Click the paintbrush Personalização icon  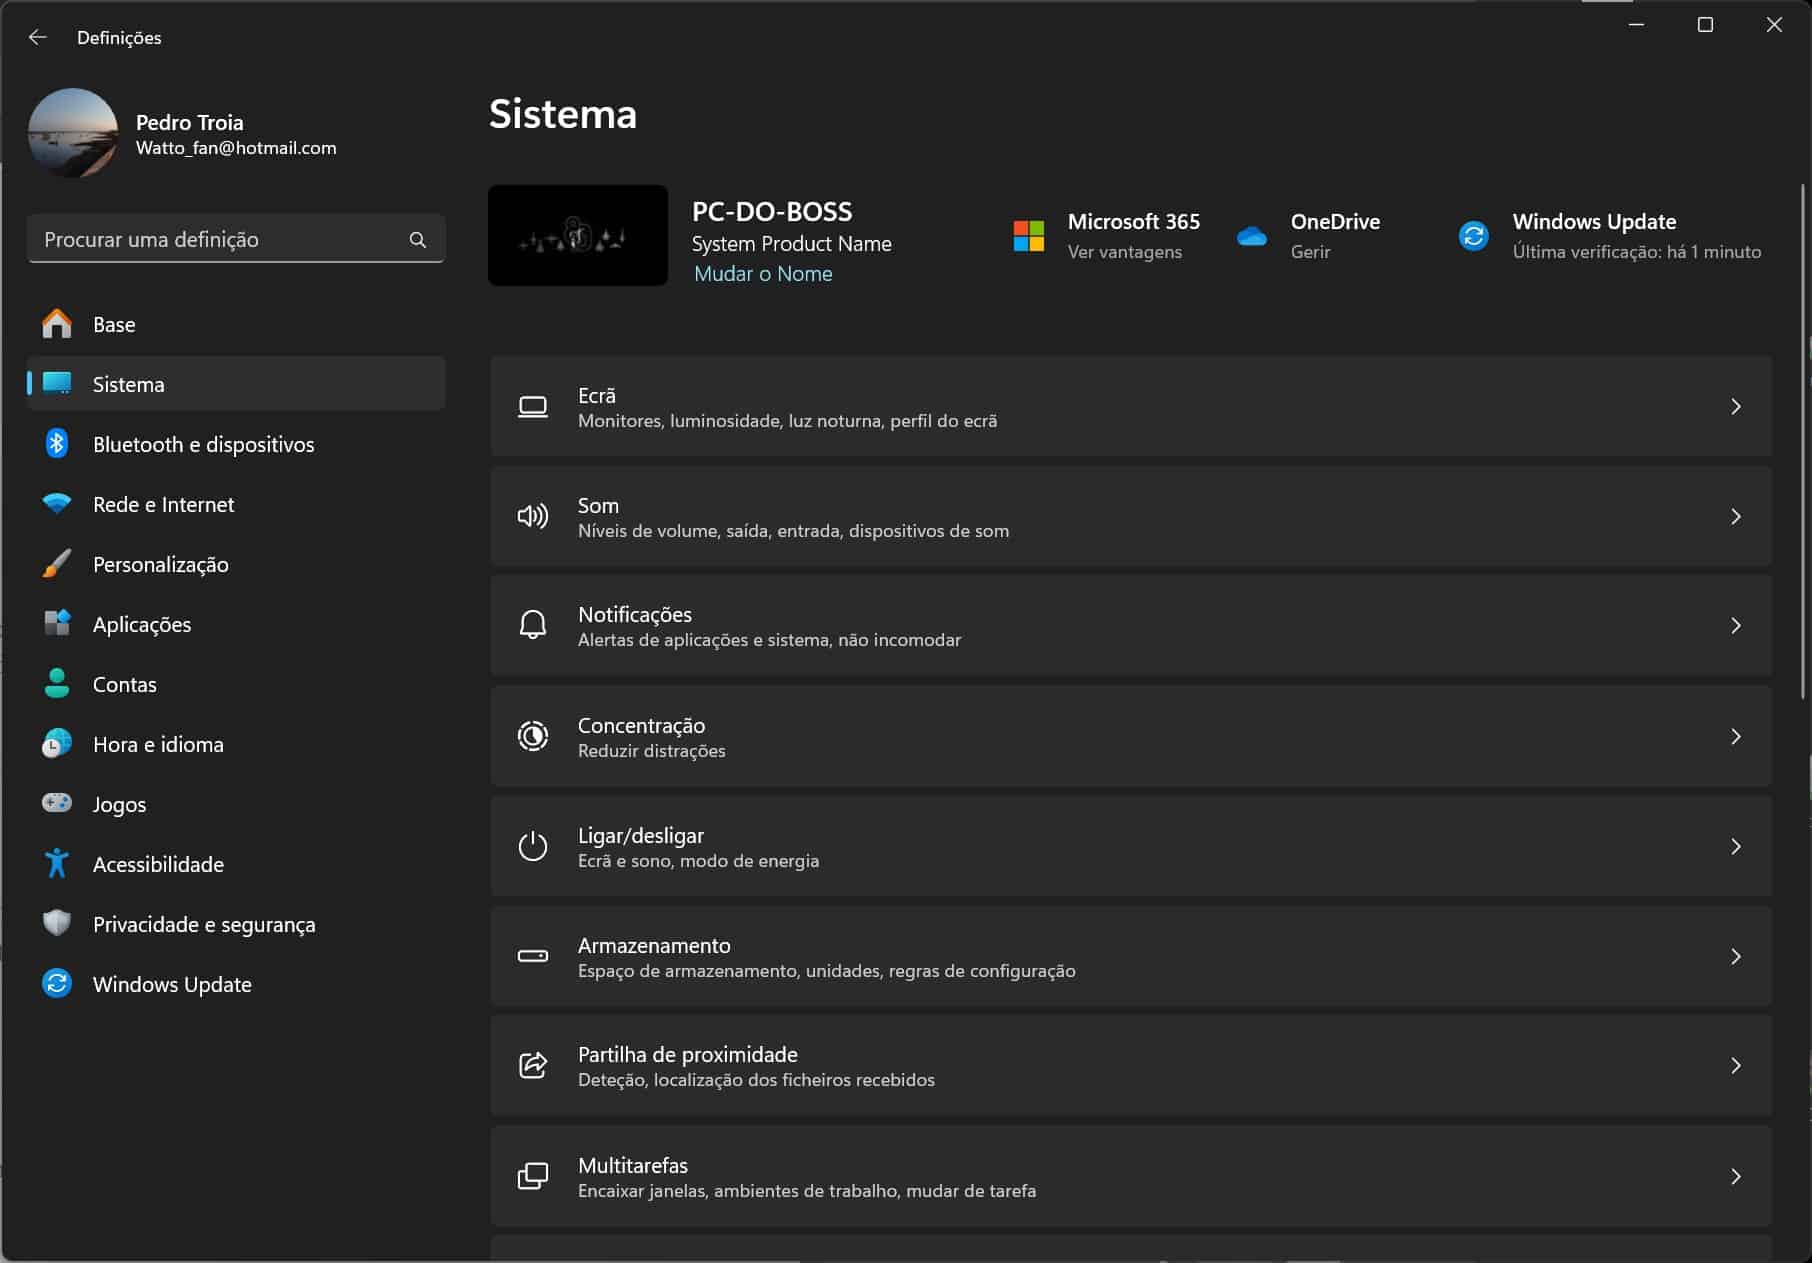coord(57,564)
